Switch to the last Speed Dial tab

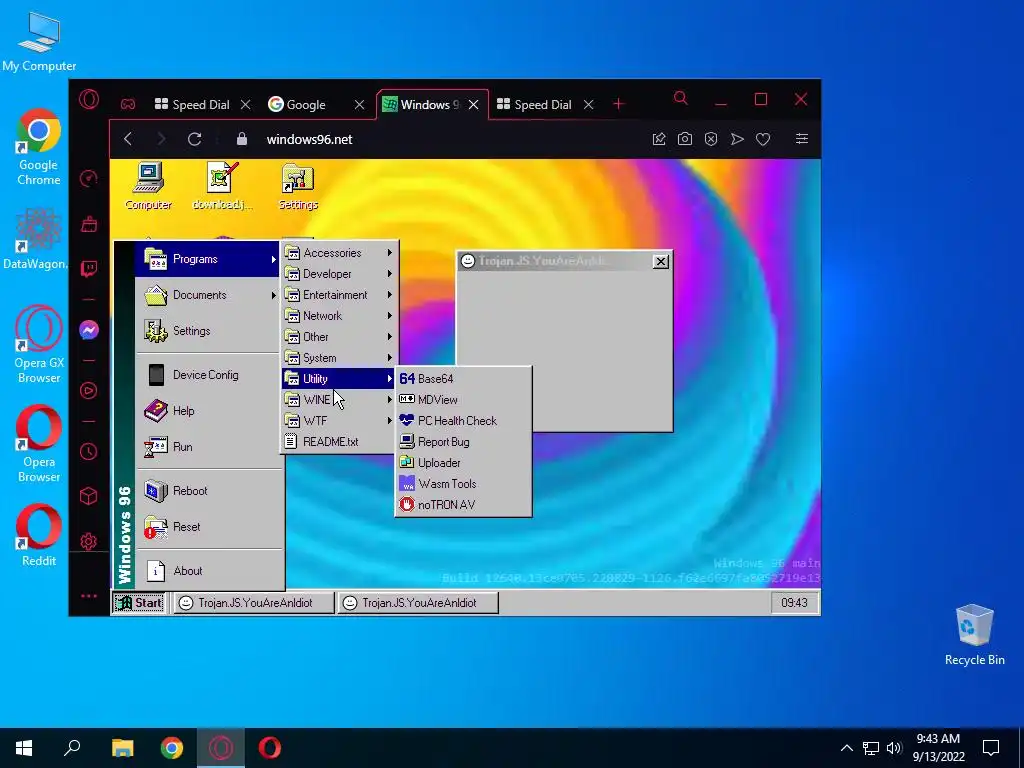point(544,104)
